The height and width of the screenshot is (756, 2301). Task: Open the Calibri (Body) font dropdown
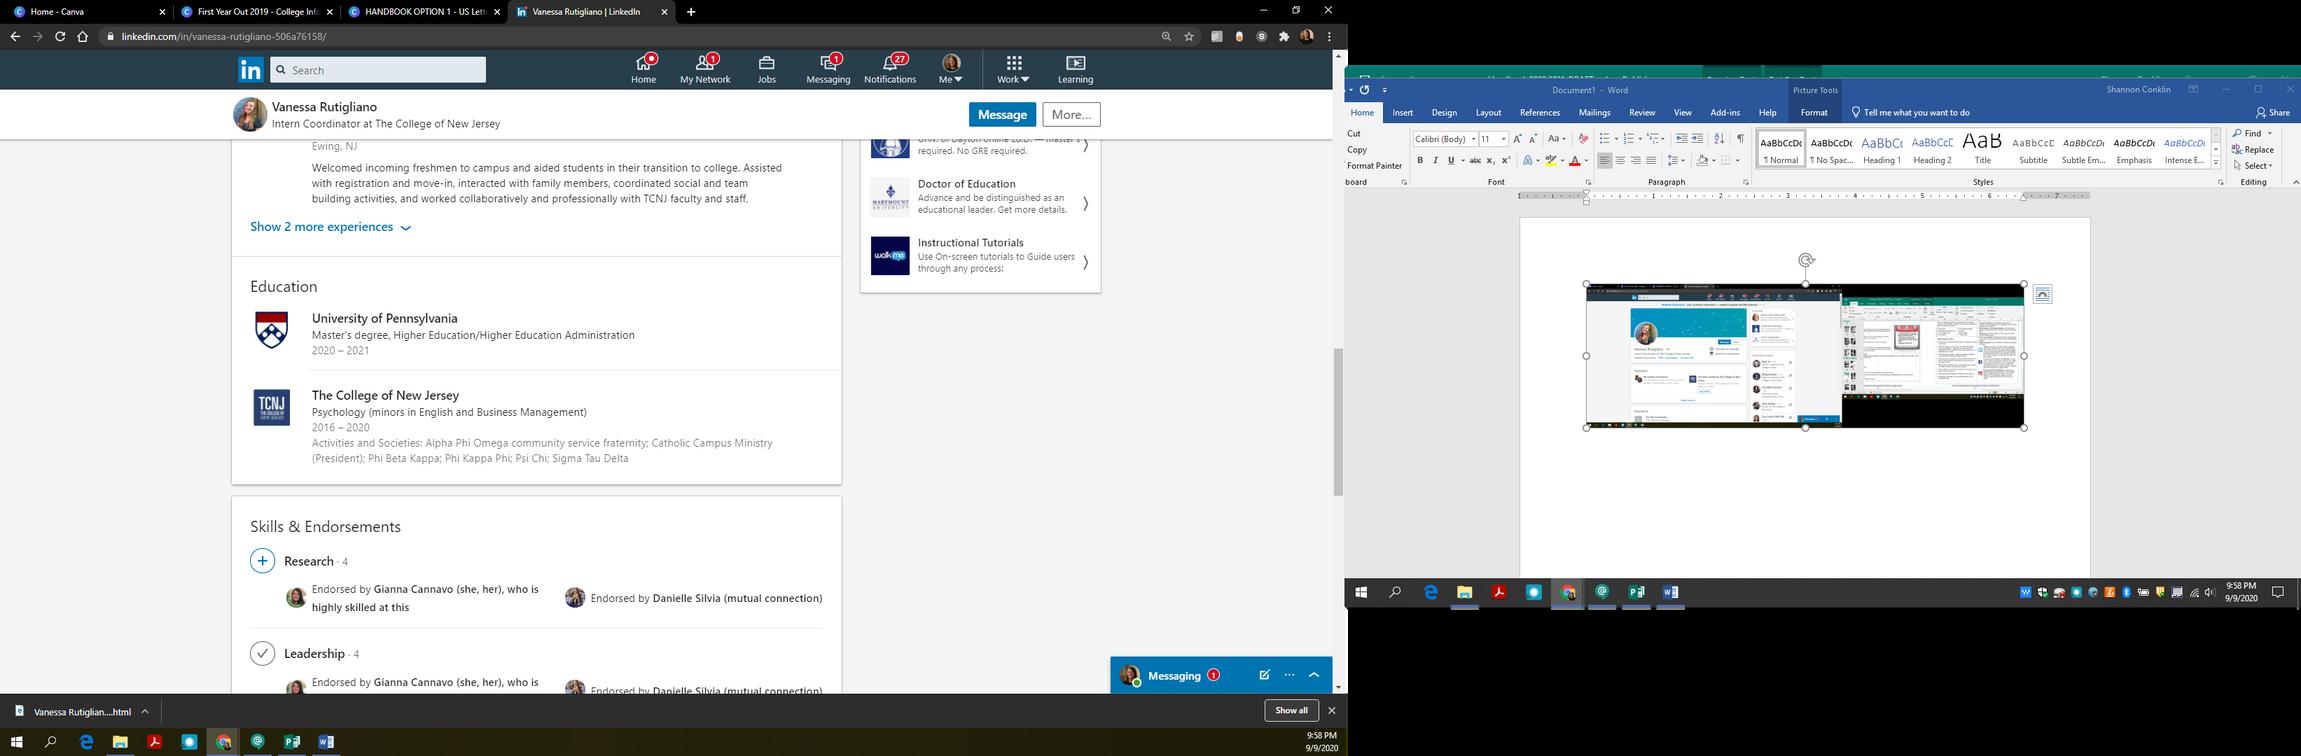1473,139
